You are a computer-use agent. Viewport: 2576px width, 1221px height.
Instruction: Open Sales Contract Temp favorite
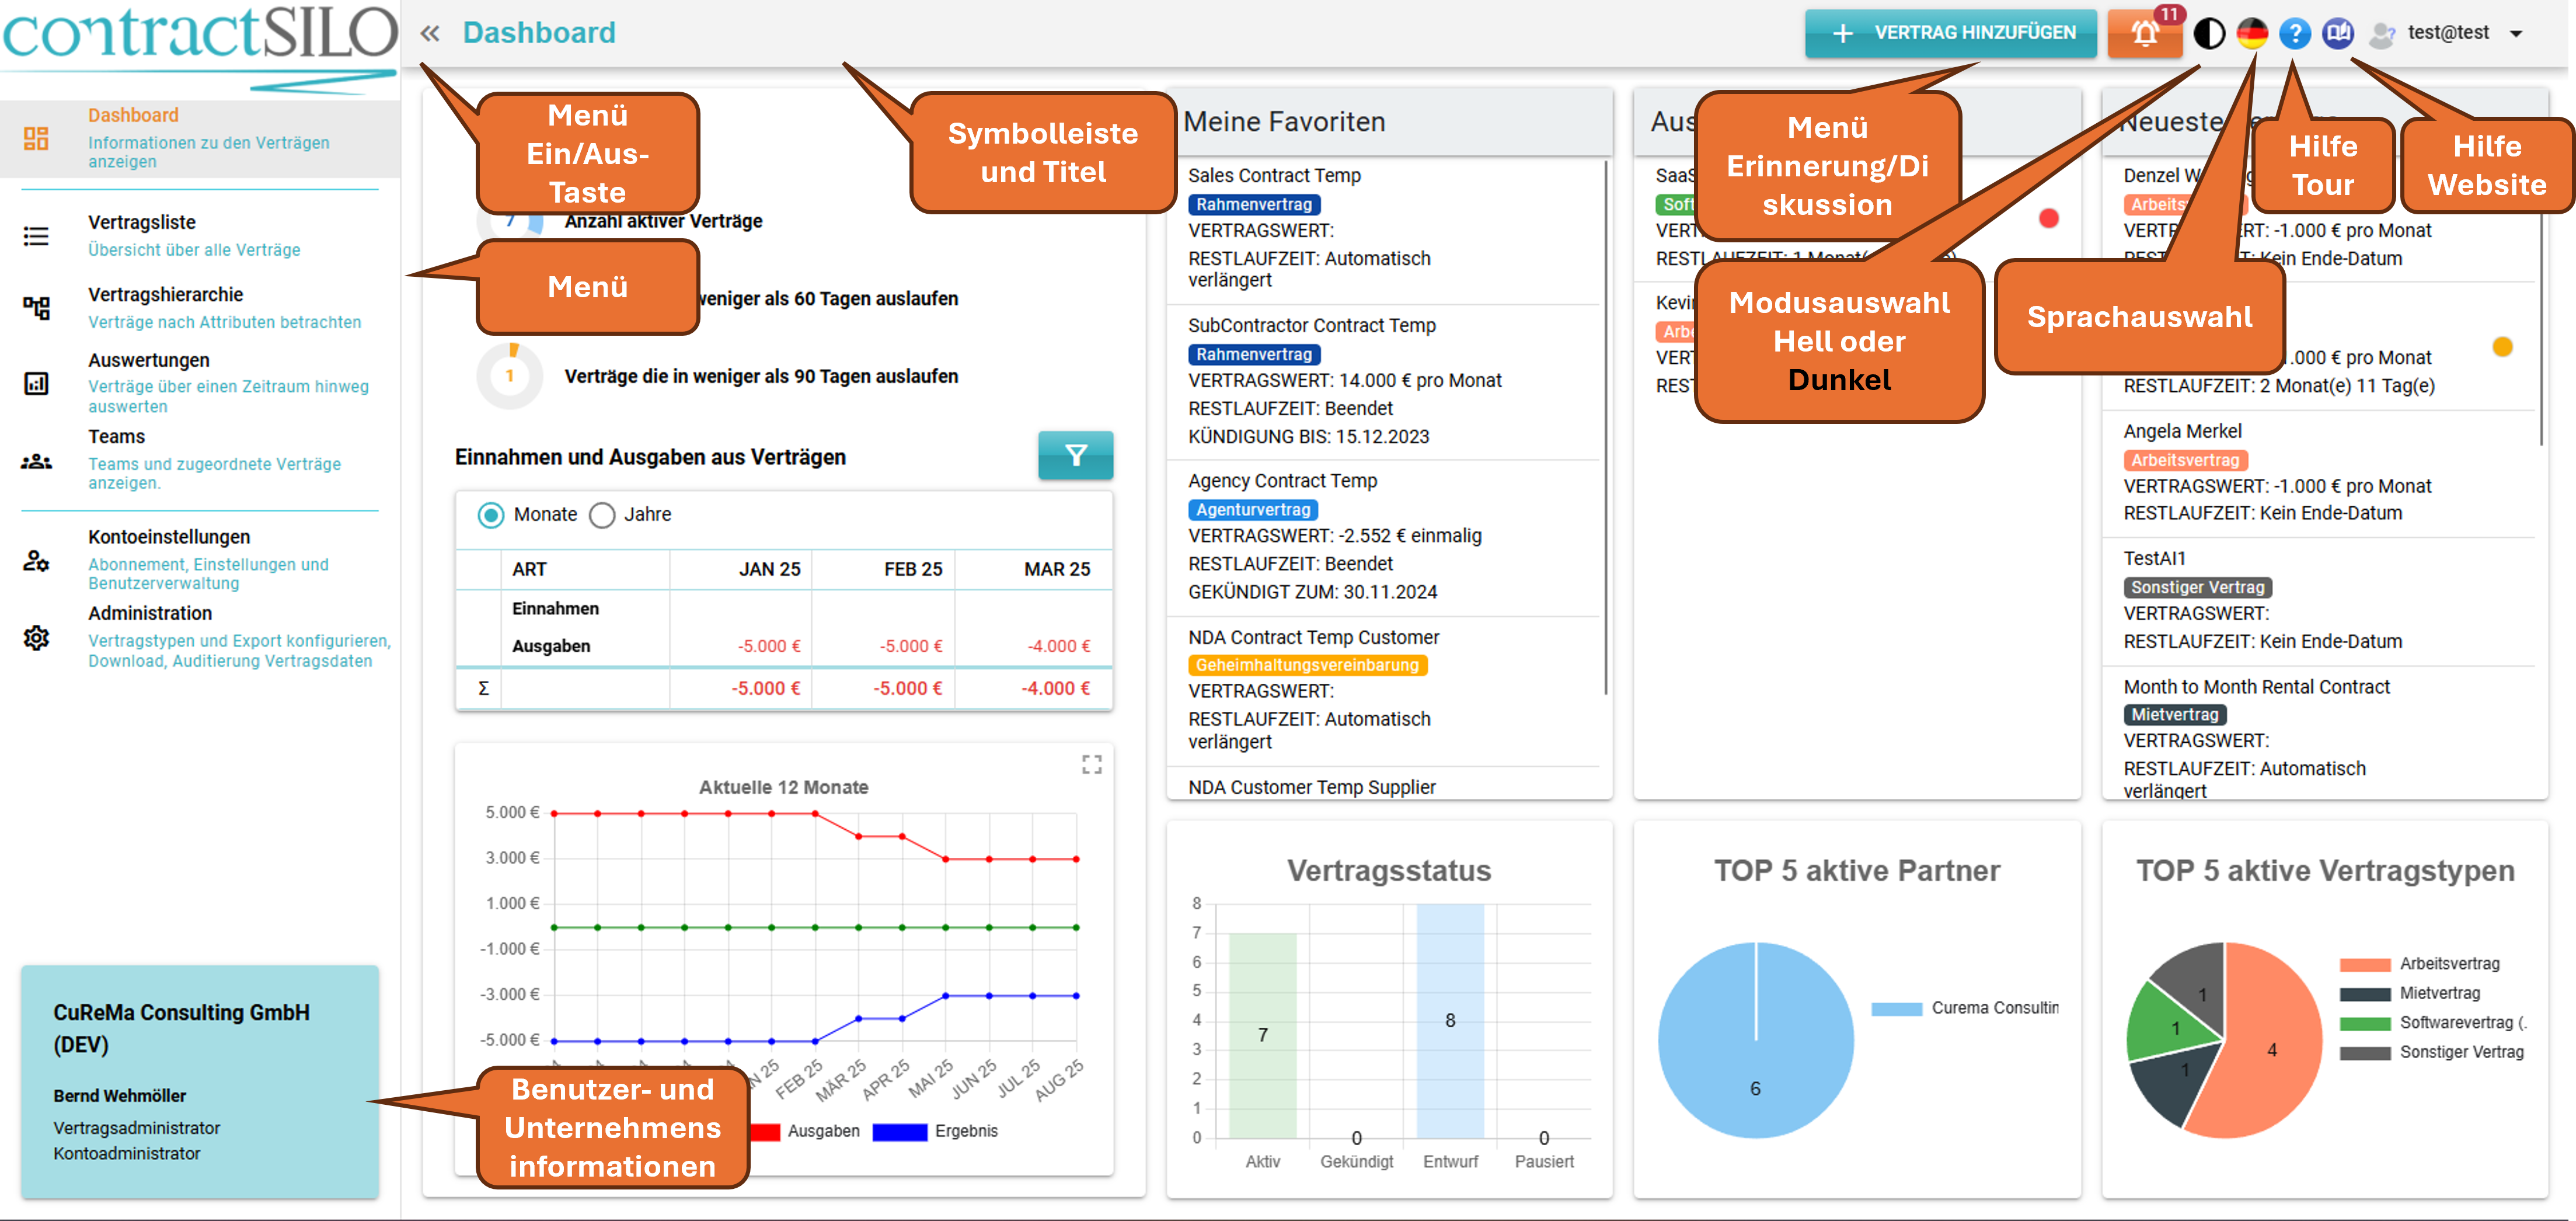click(x=1274, y=176)
